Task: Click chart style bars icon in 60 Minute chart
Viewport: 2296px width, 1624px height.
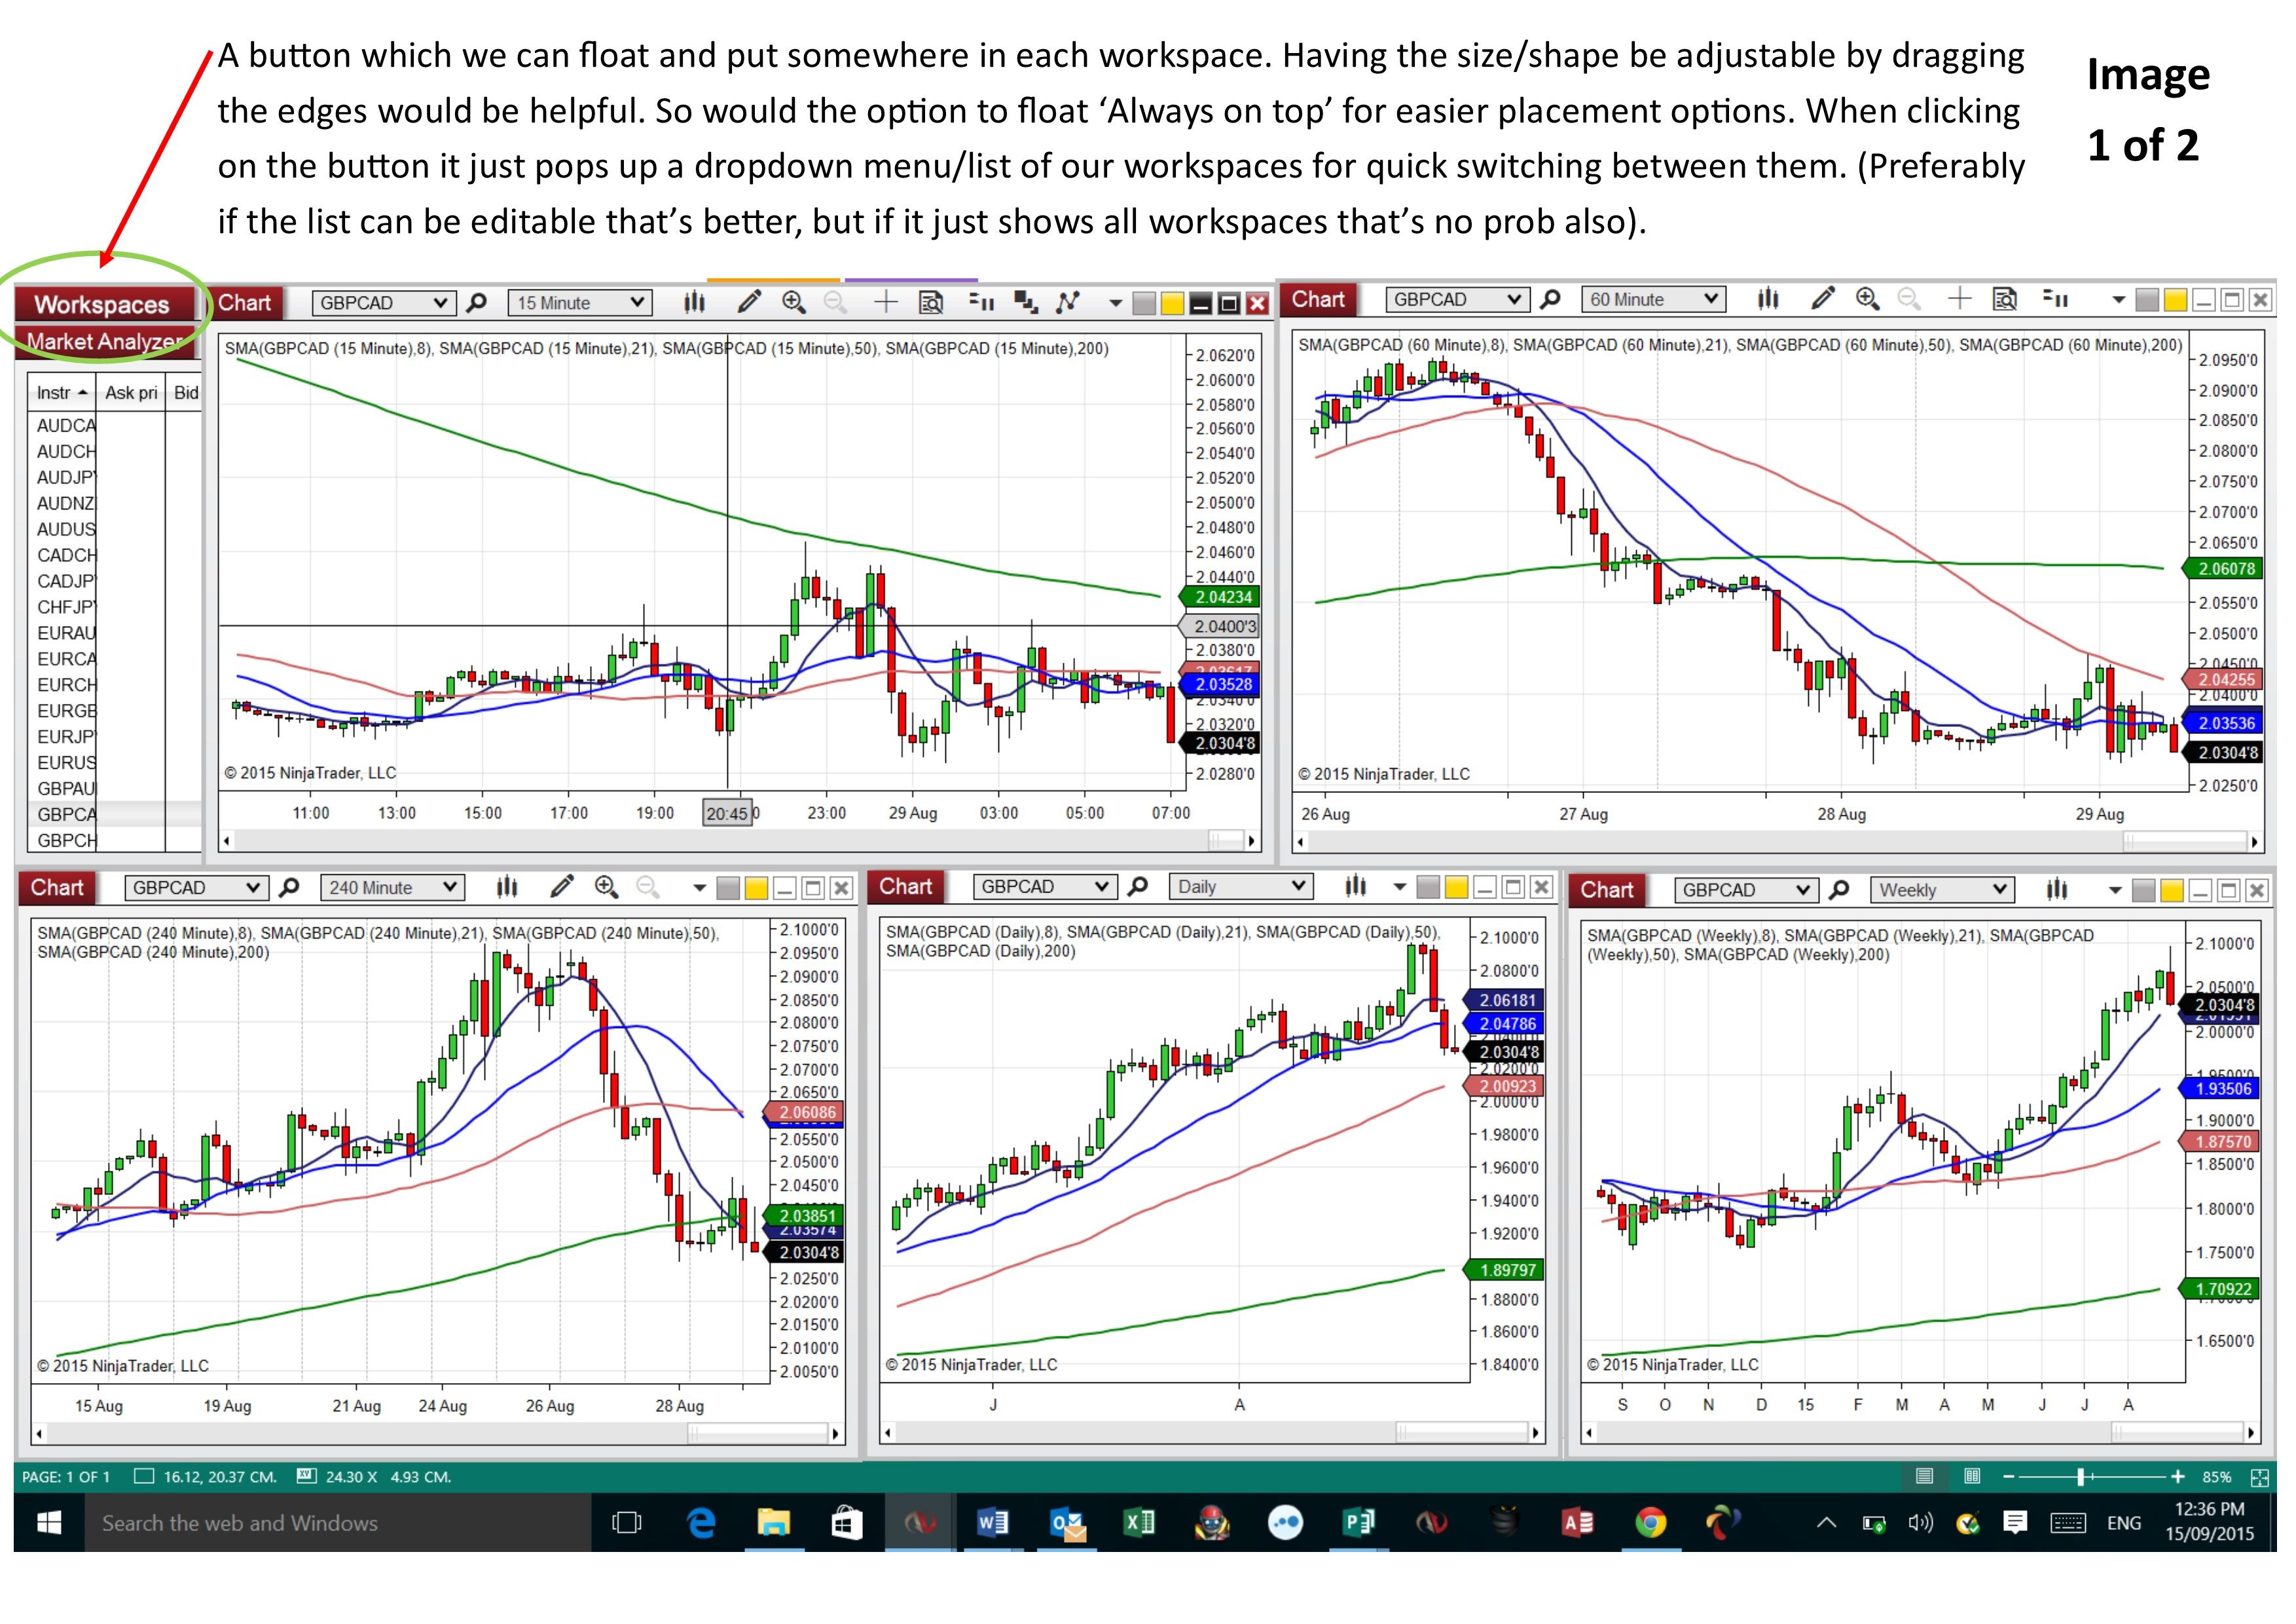Action: 1768,299
